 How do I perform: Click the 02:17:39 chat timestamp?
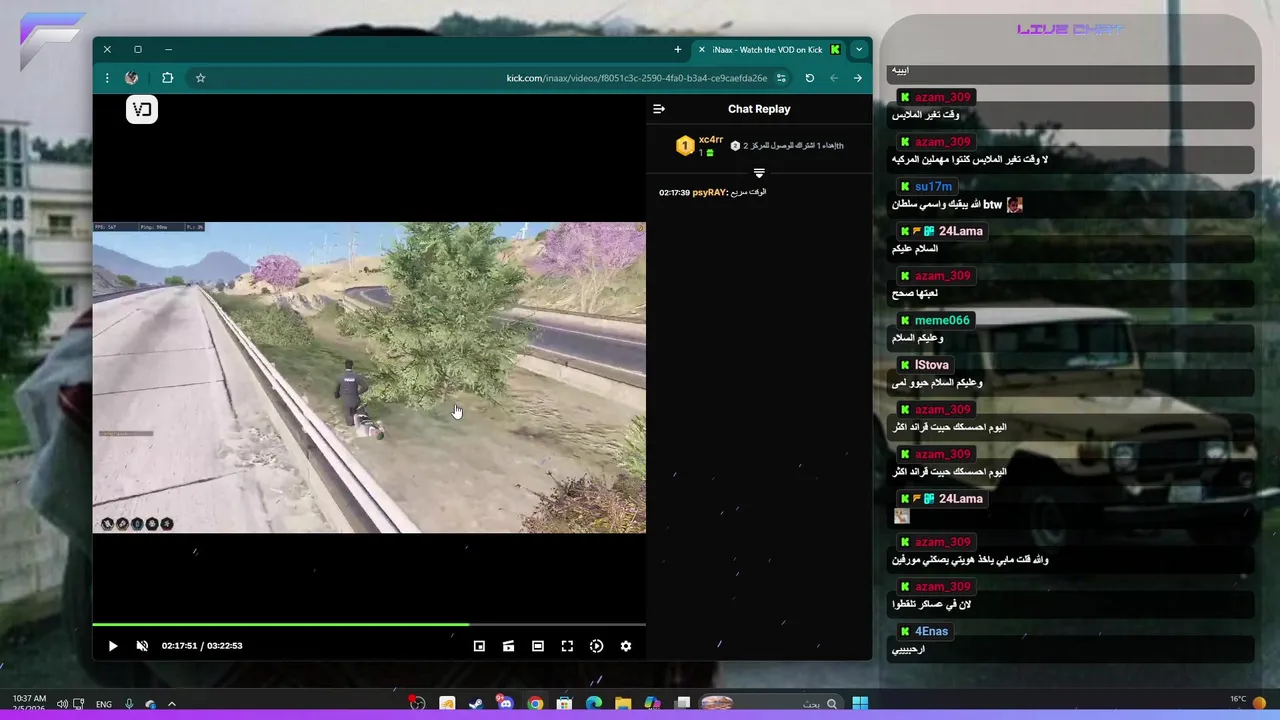point(674,192)
